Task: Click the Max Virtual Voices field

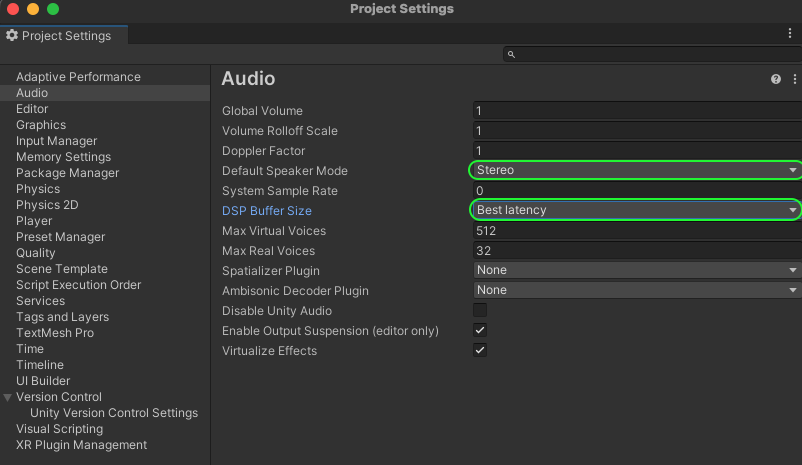Action: 637,230
